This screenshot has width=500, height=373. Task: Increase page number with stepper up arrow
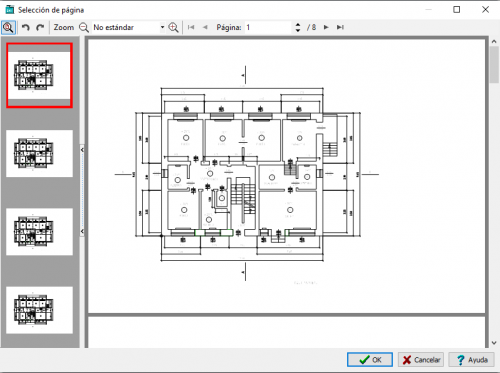click(298, 24)
